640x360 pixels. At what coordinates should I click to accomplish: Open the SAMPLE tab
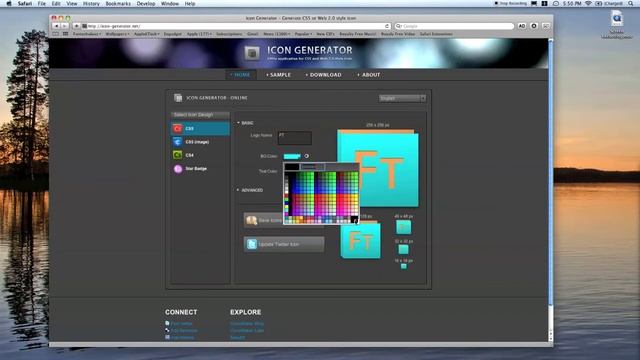coord(278,75)
